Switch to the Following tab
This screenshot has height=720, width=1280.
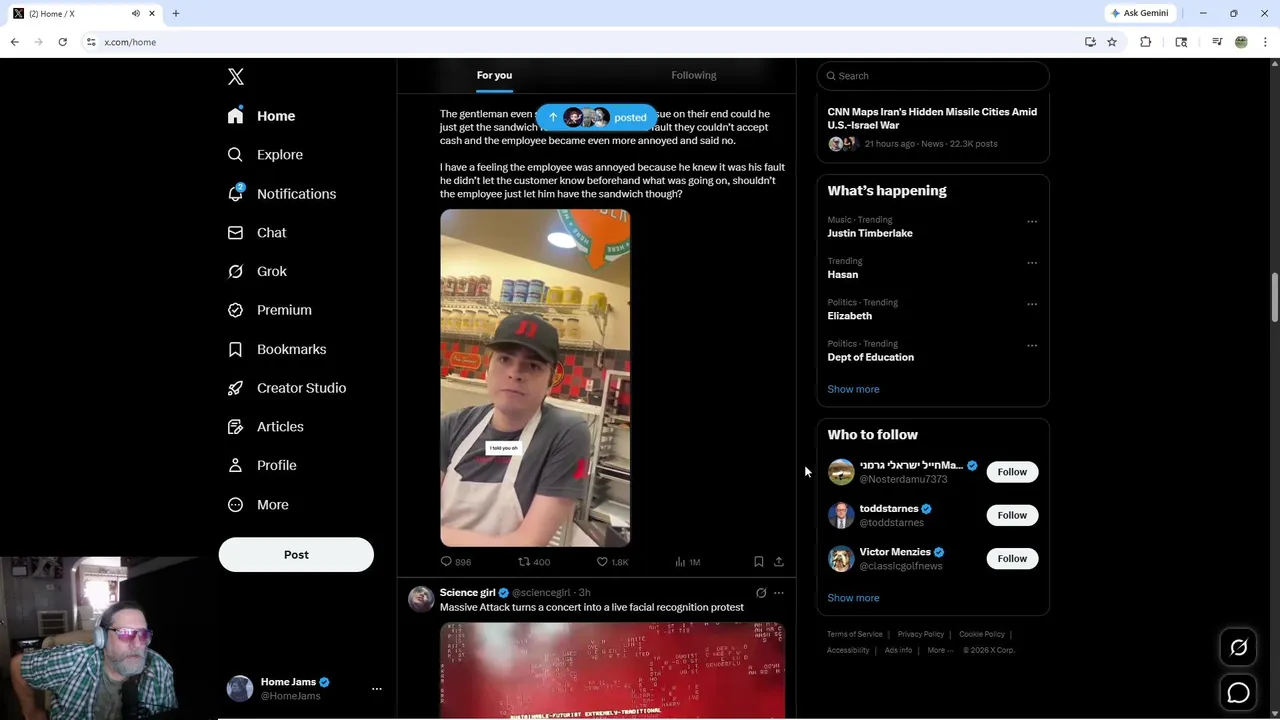click(694, 75)
